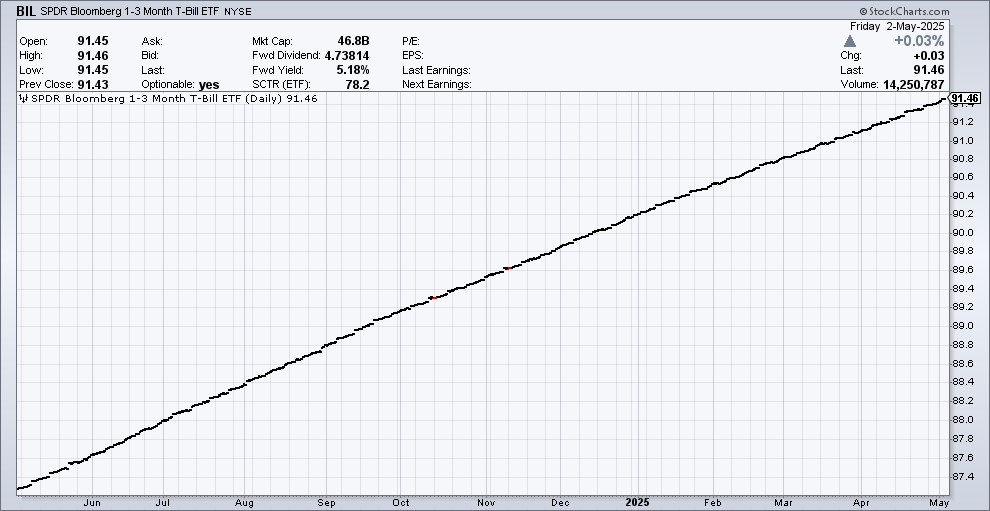Image resolution: width=990 pixels, height=511 pixels.
Task: Click the Mar label on the time axis
Action: [783, 503]
